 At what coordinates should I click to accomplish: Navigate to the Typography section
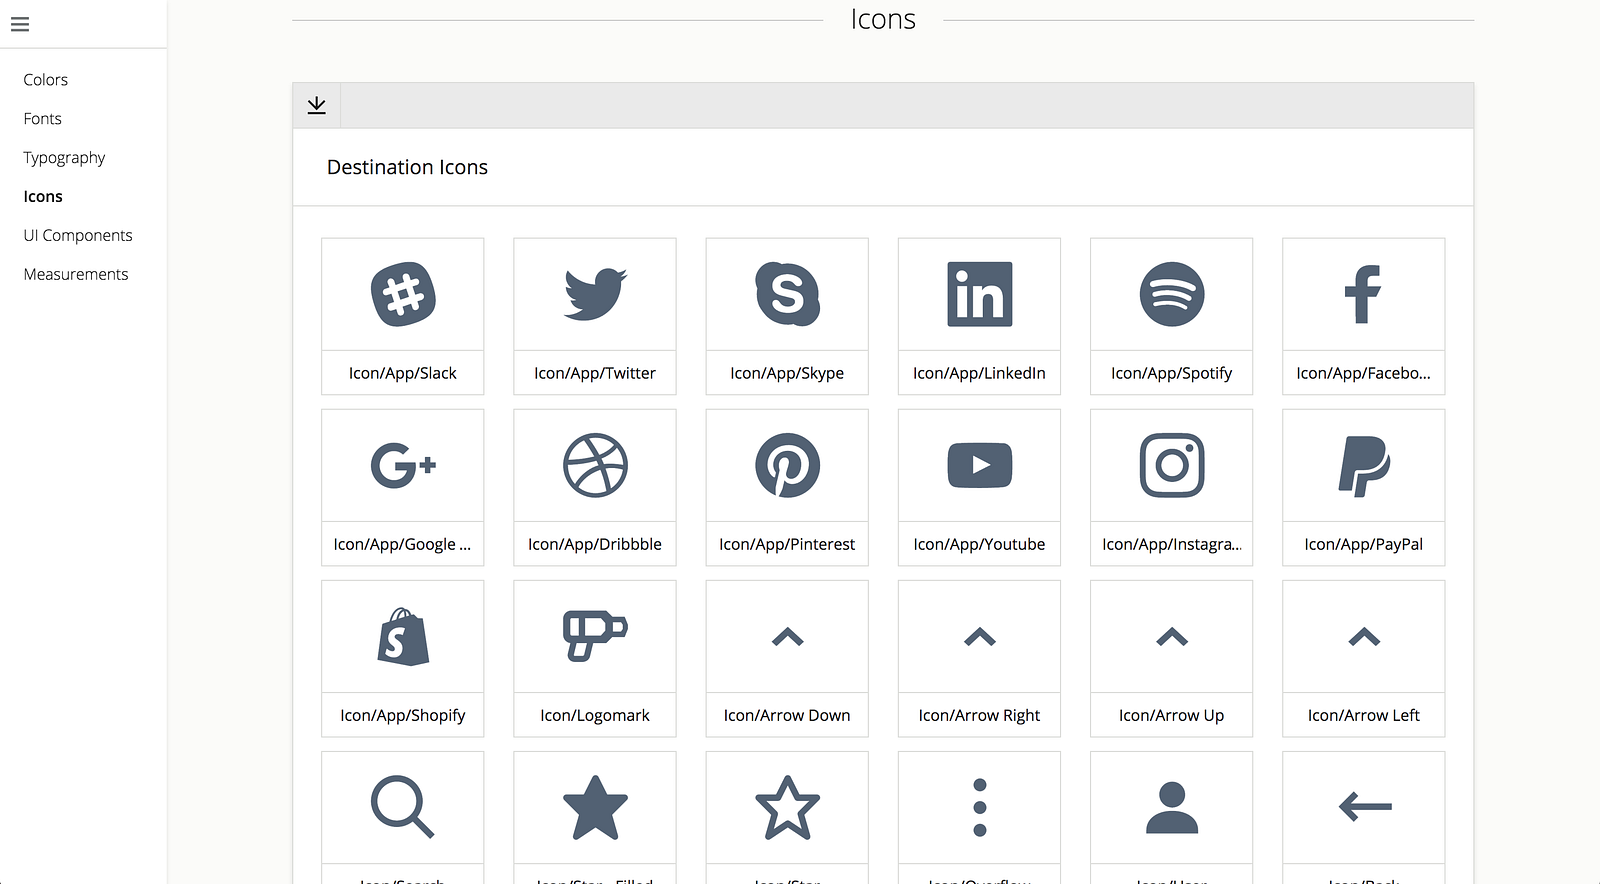[64, 158]
